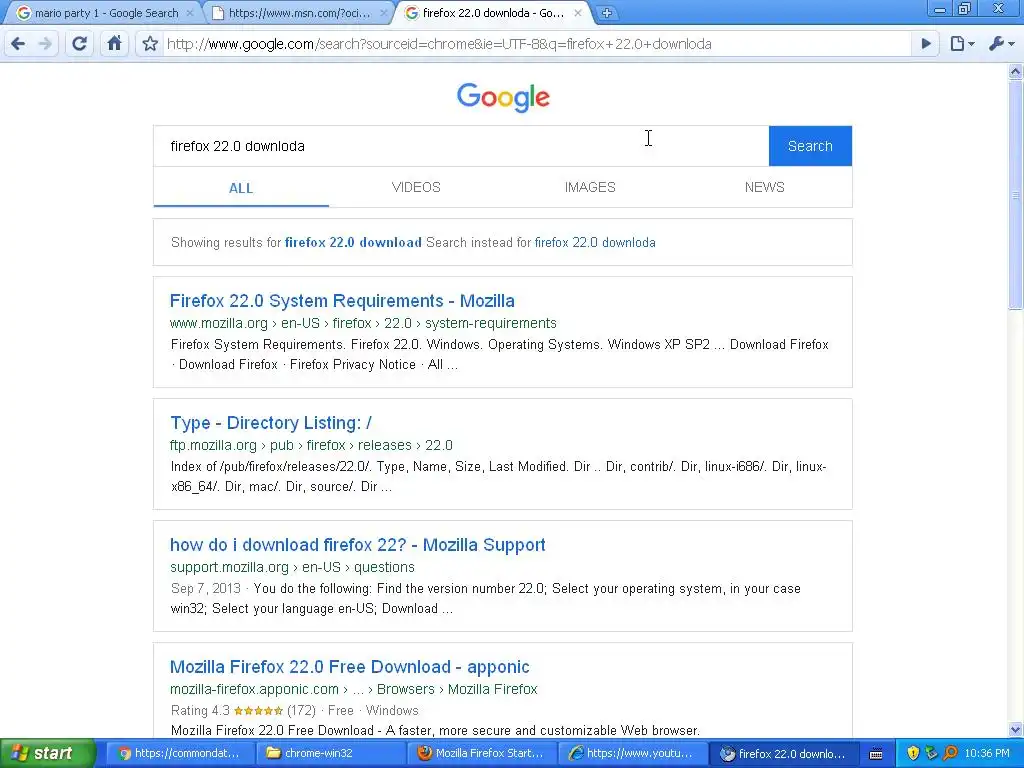Reload the current page
The width and height of the screenshot is (1024, 768).
[x=80, y=44]
